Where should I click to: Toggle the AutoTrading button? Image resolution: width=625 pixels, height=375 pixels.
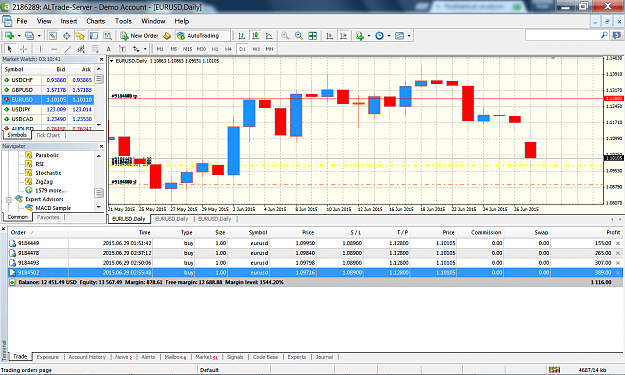[x=199, y=36]
